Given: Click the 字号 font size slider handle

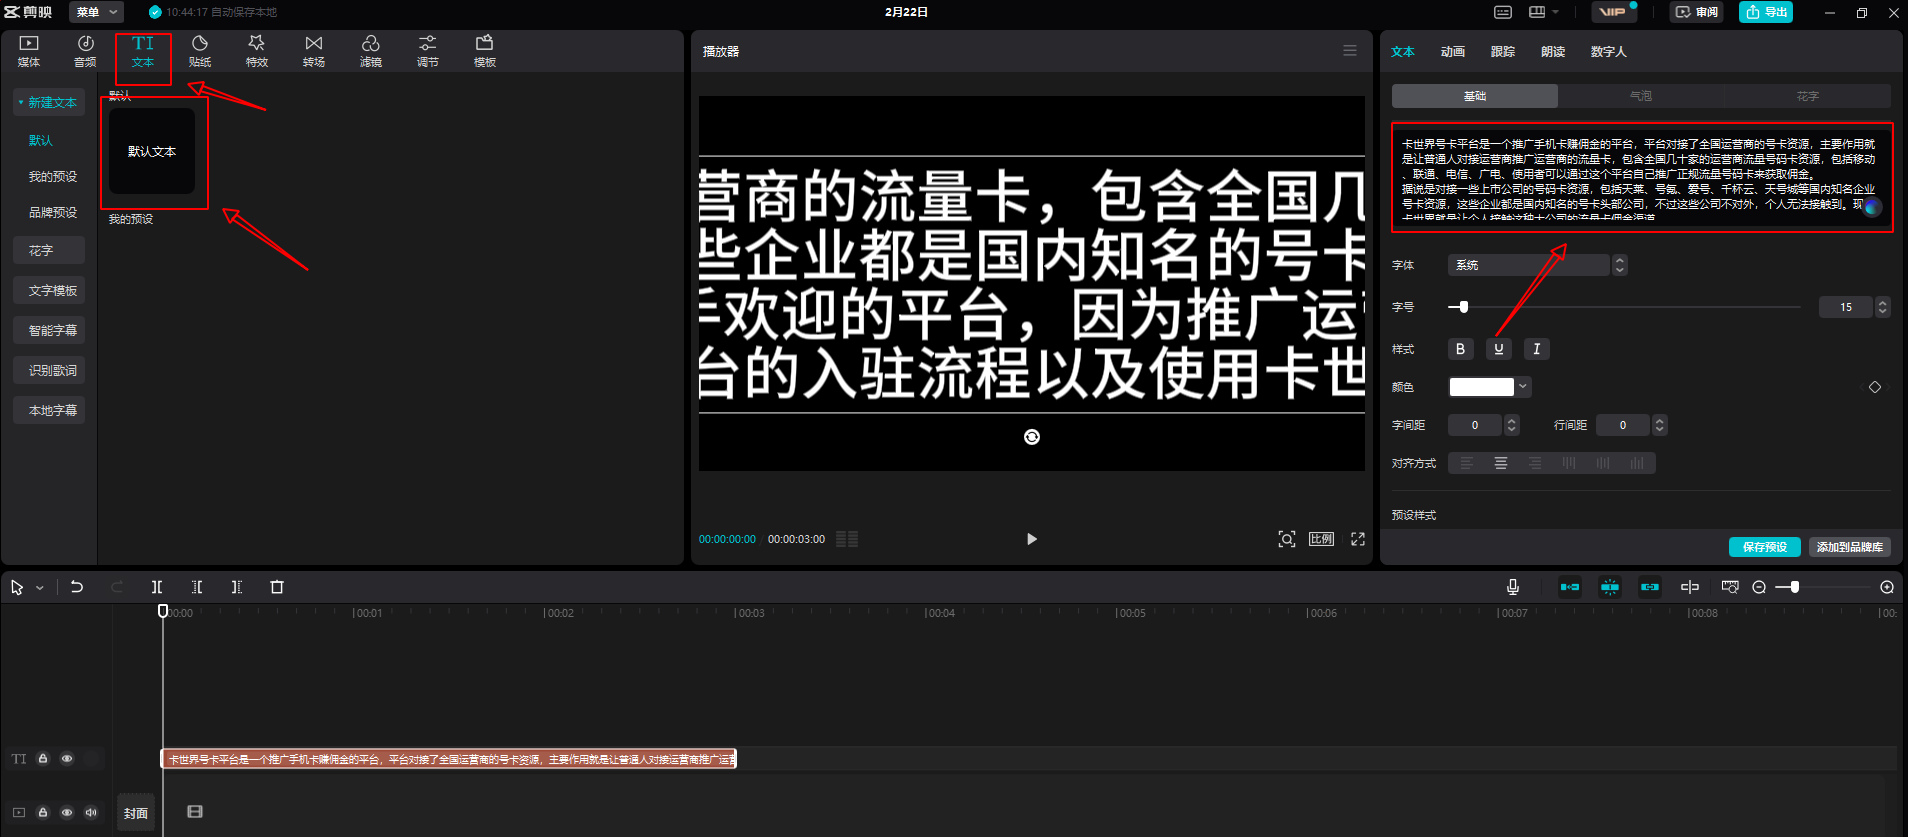Looking at the screenshot, I should pos(1464,307).
